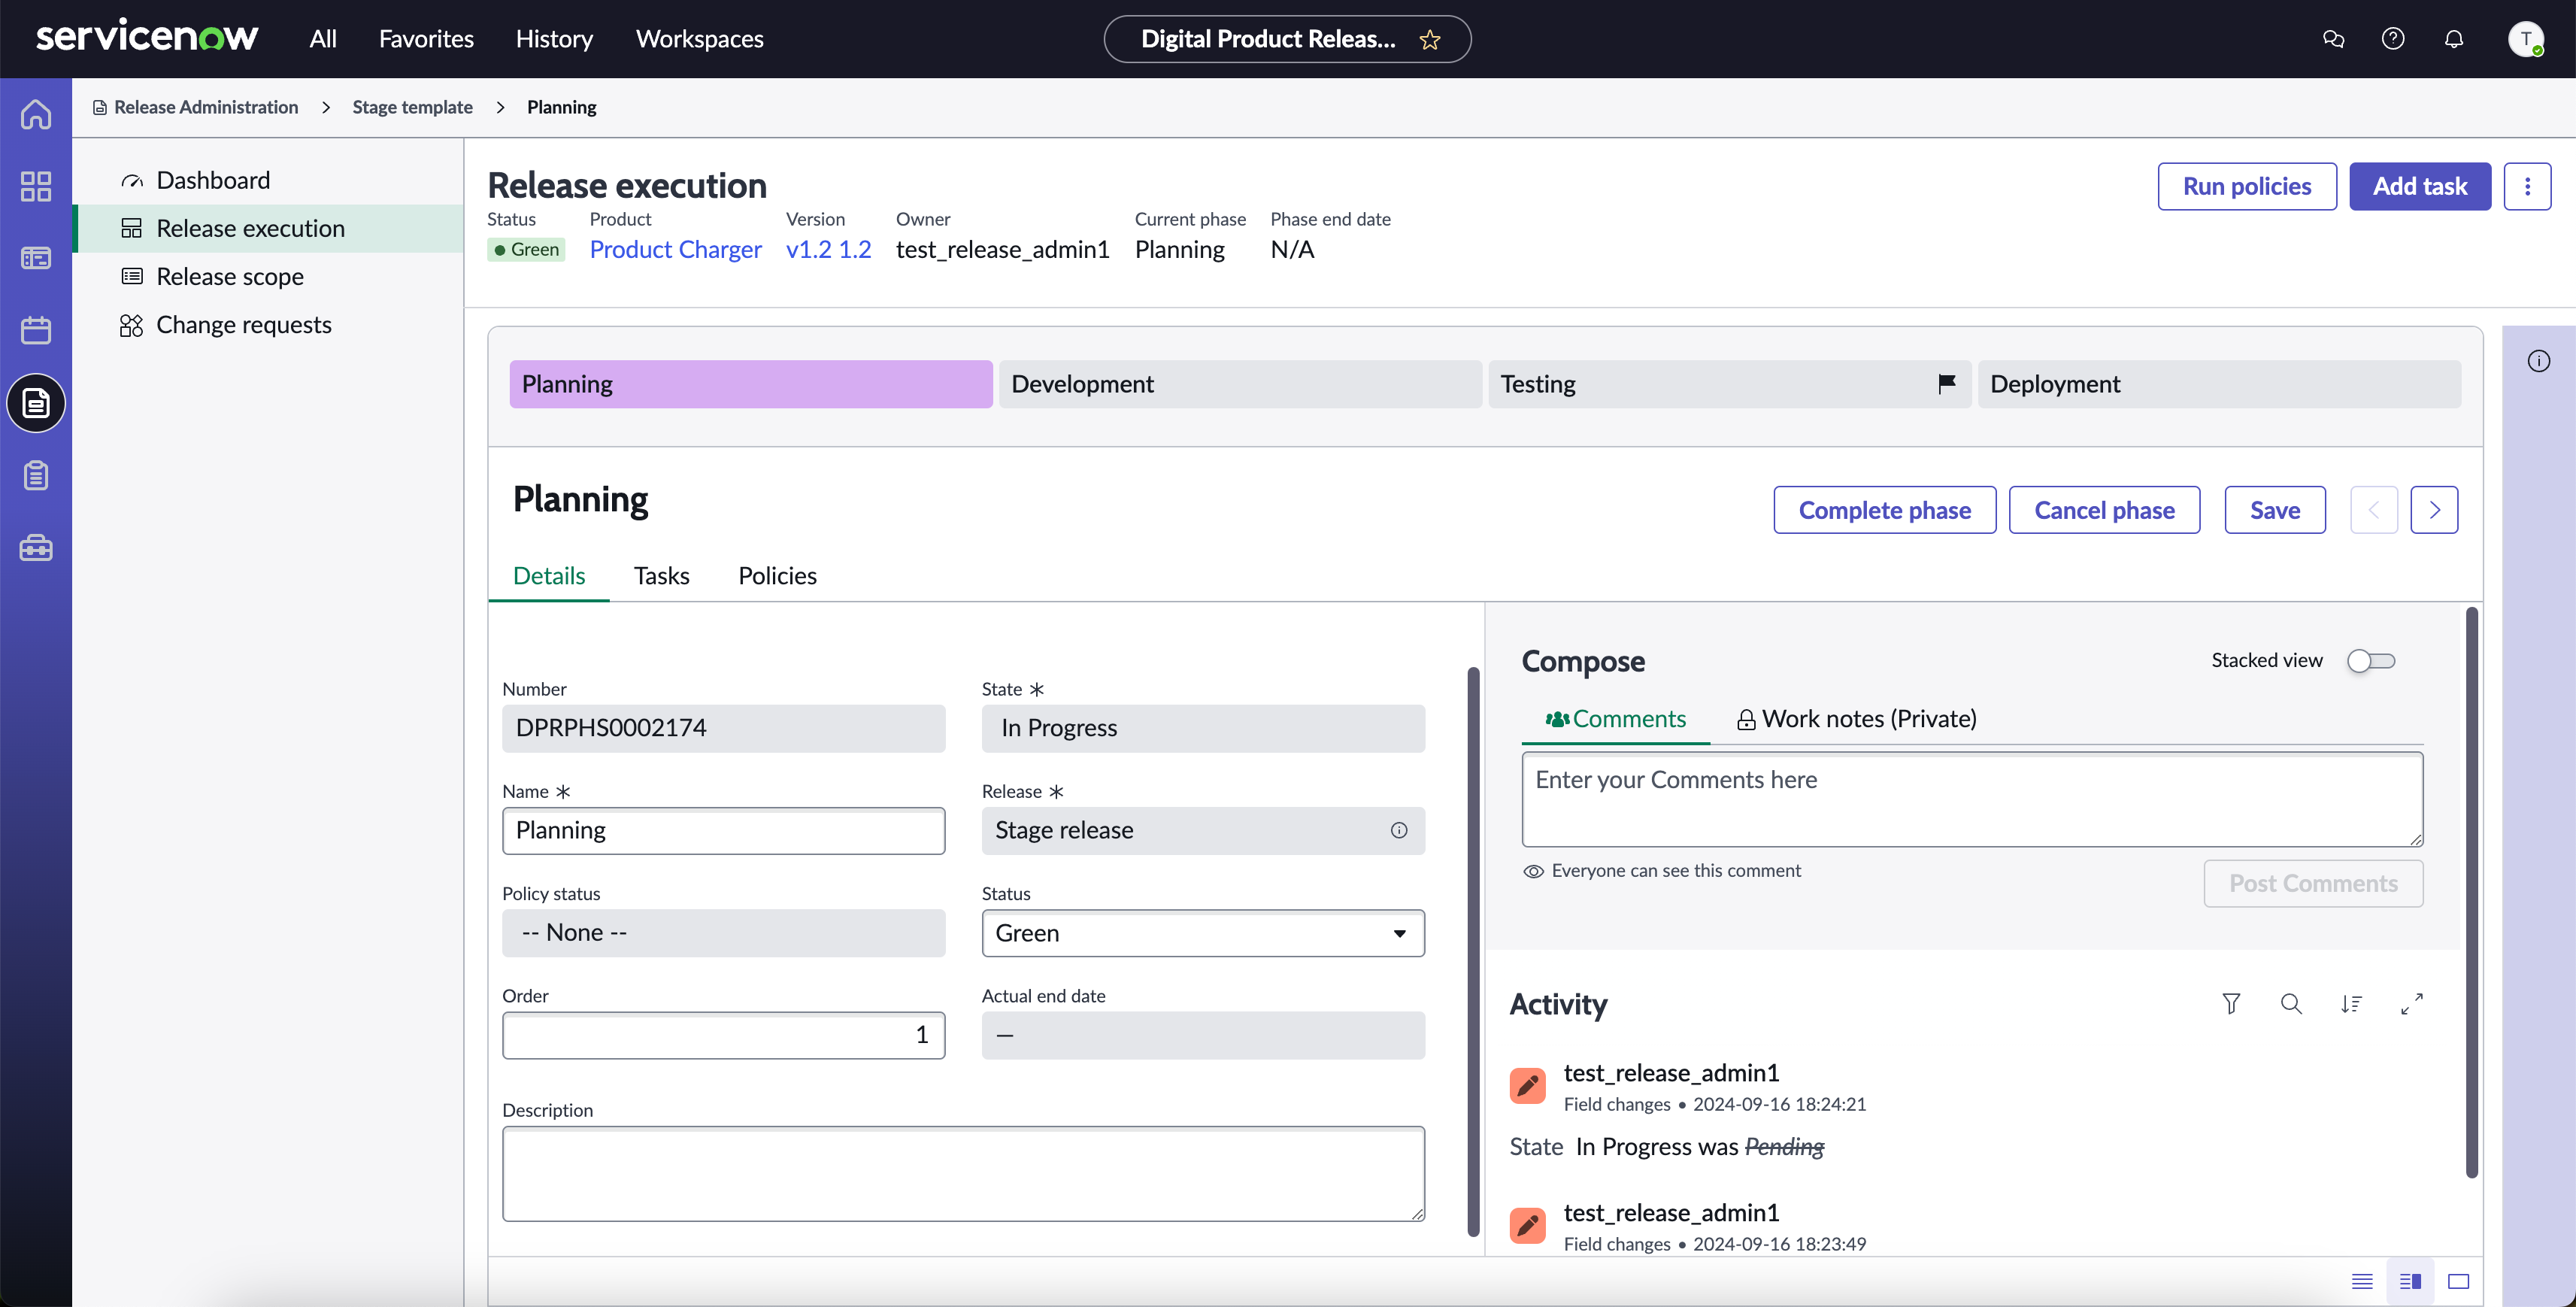Go to Stage template breadcrumb

(412, 107)
